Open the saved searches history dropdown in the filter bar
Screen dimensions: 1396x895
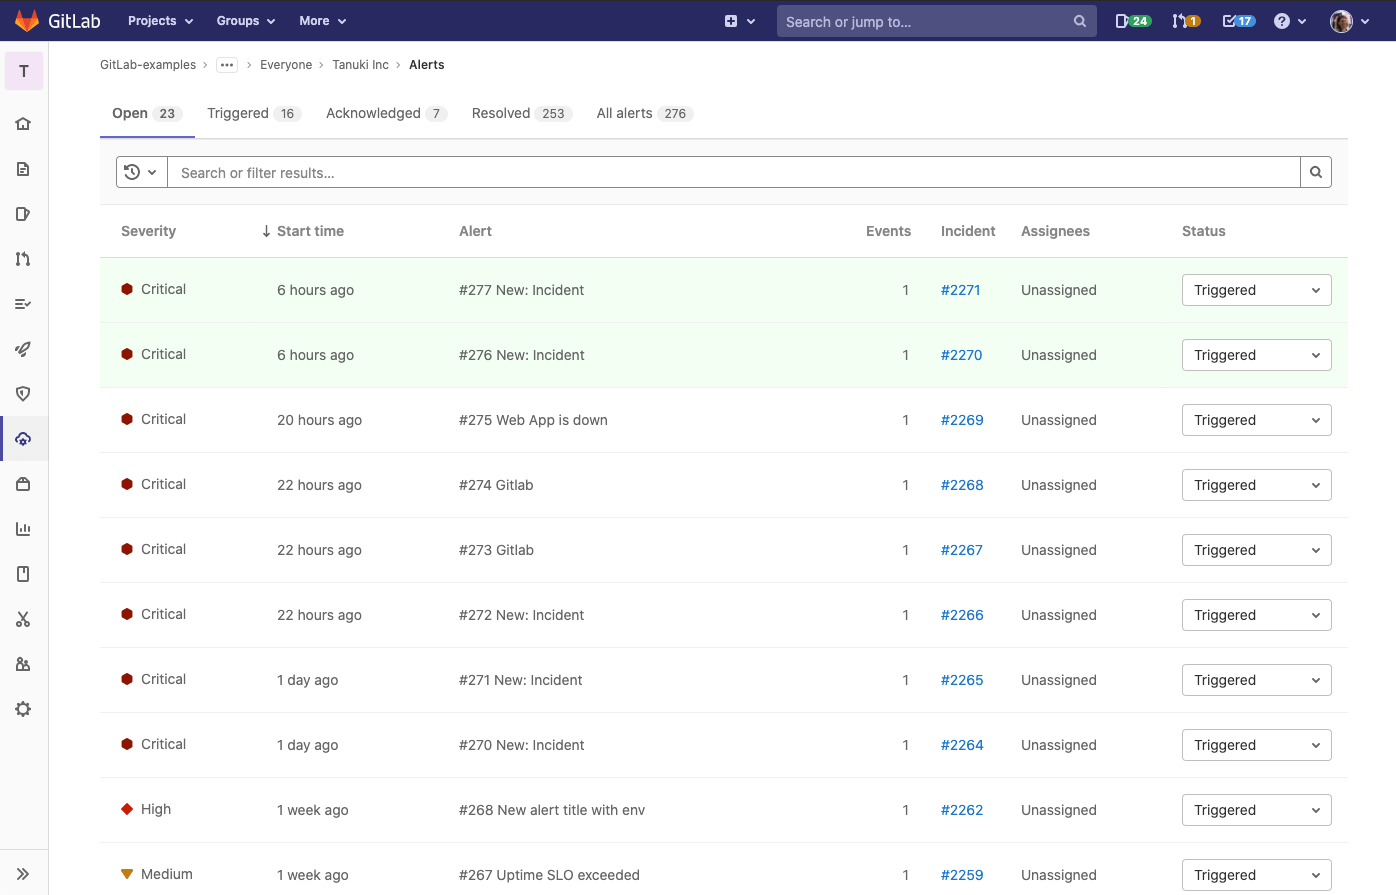tap(141, 171)
